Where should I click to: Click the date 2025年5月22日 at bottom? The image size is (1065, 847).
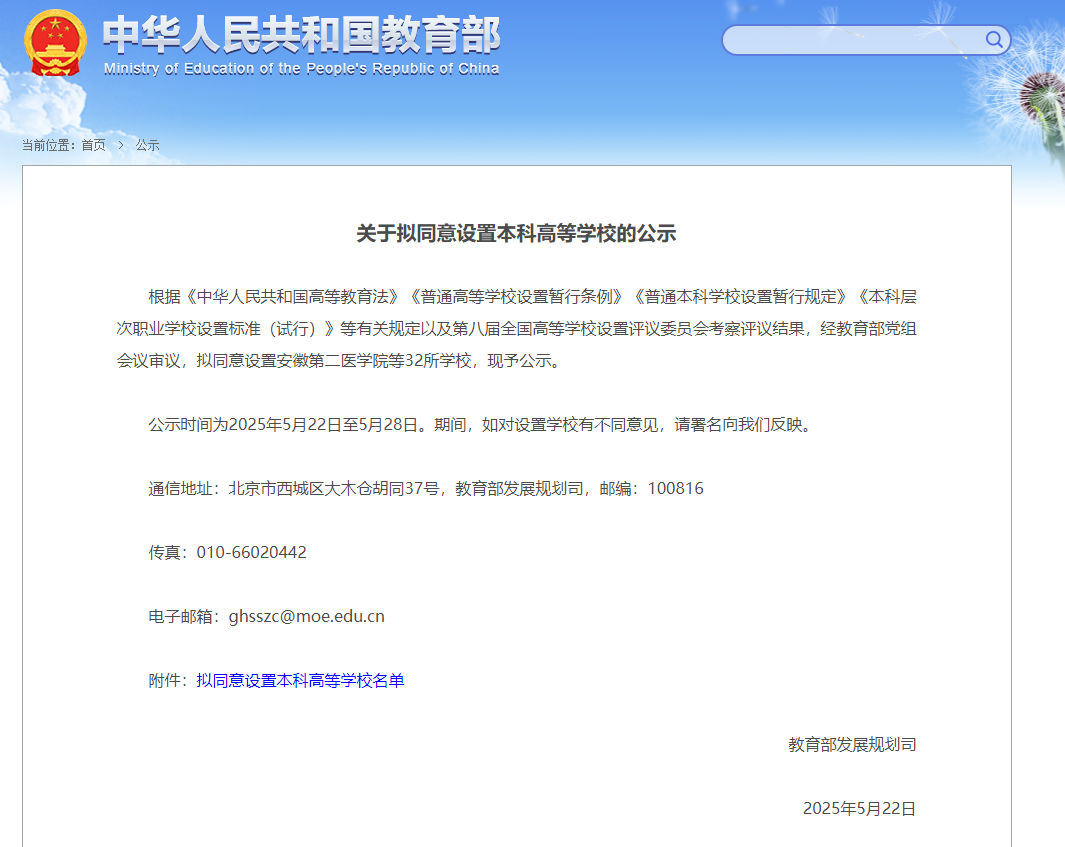point(860,808)
